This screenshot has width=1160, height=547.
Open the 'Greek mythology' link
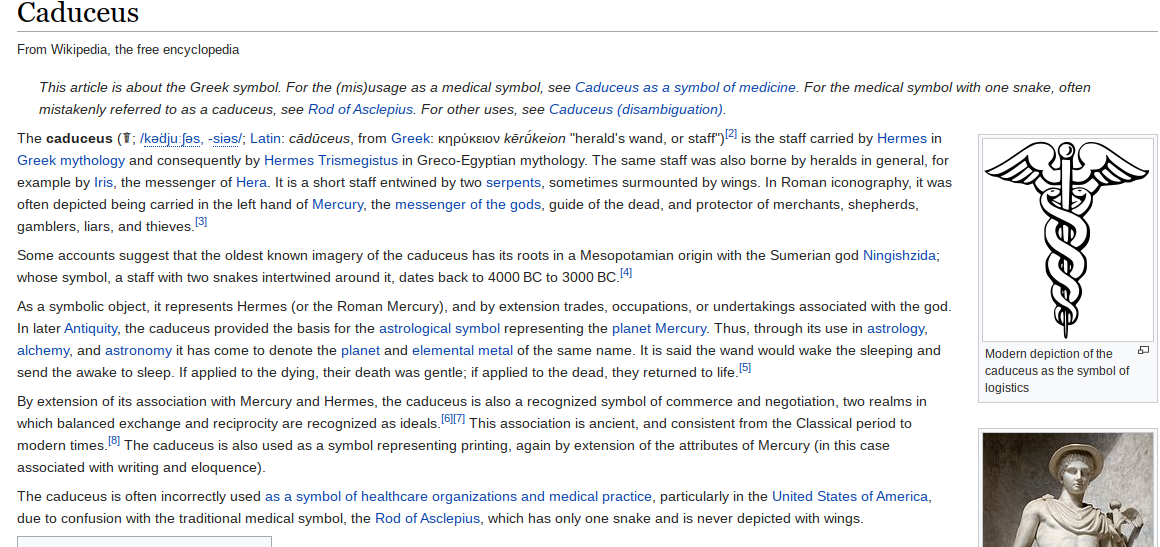[71, 161]
